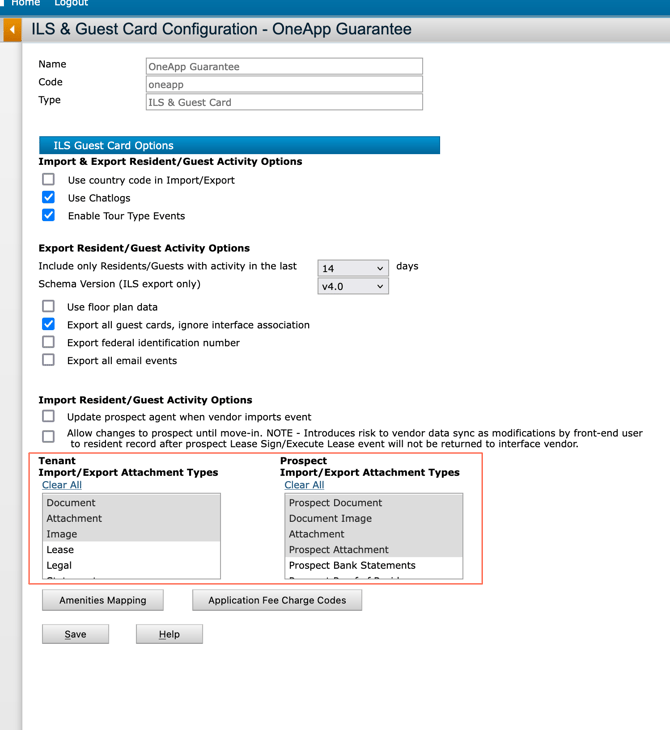Select Document in Tenant attachment list
The width and height of the screenshot is (670, 730).
131,502
